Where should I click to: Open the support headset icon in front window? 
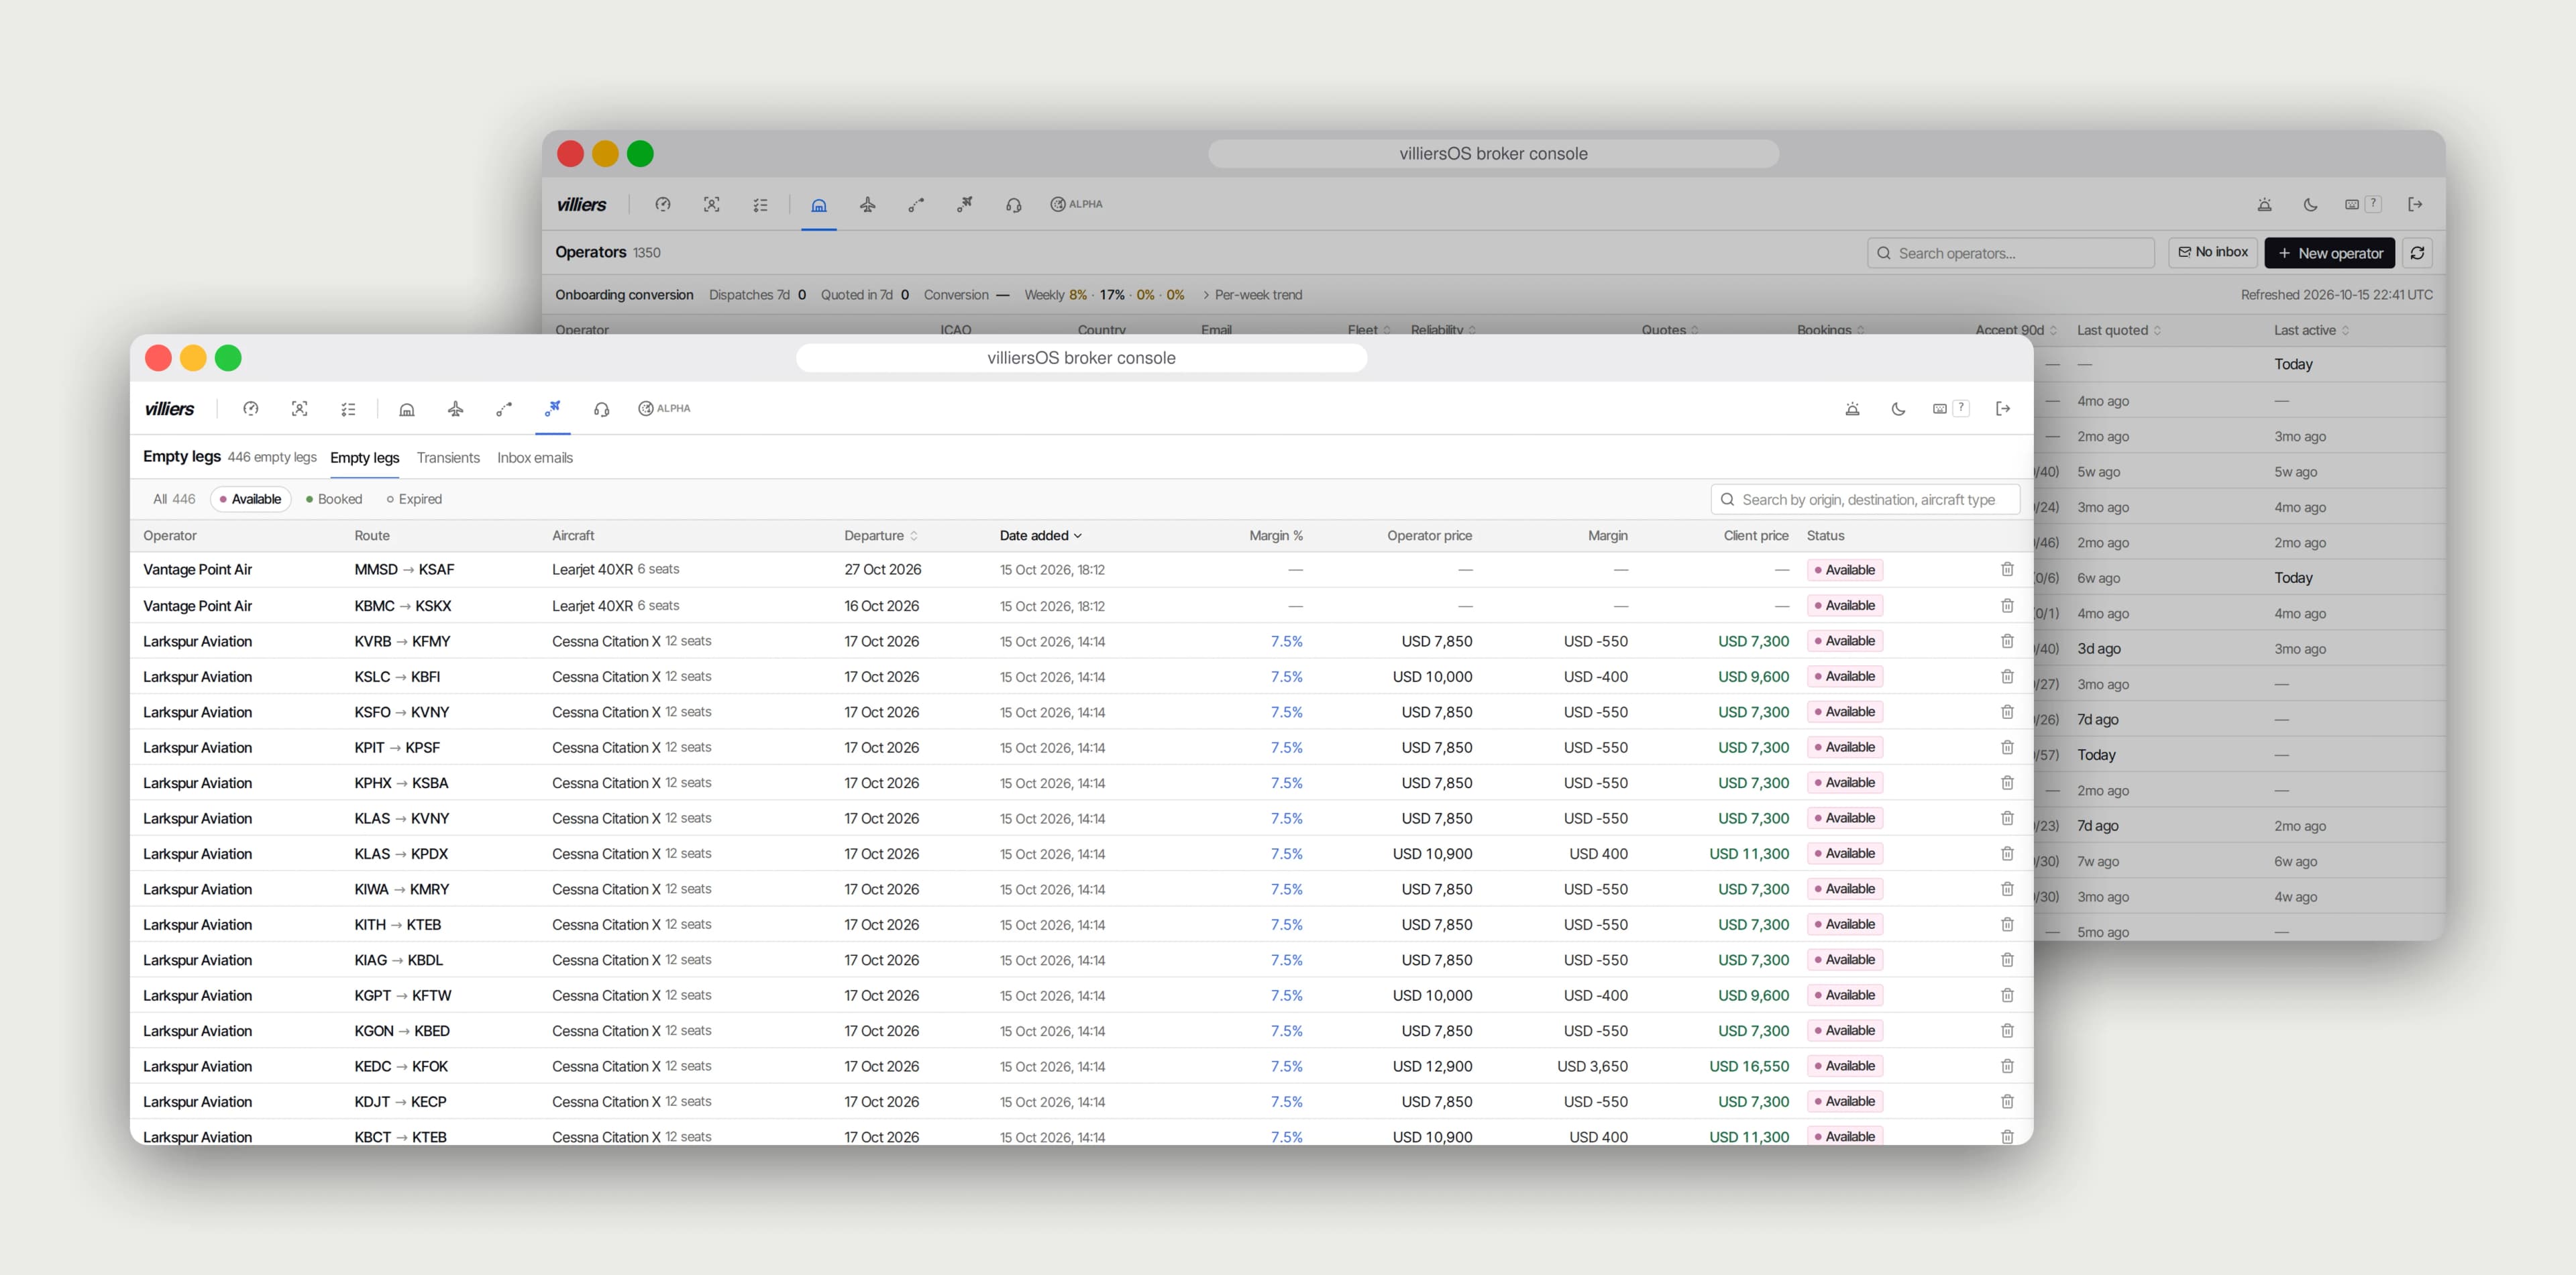[602, 408]
